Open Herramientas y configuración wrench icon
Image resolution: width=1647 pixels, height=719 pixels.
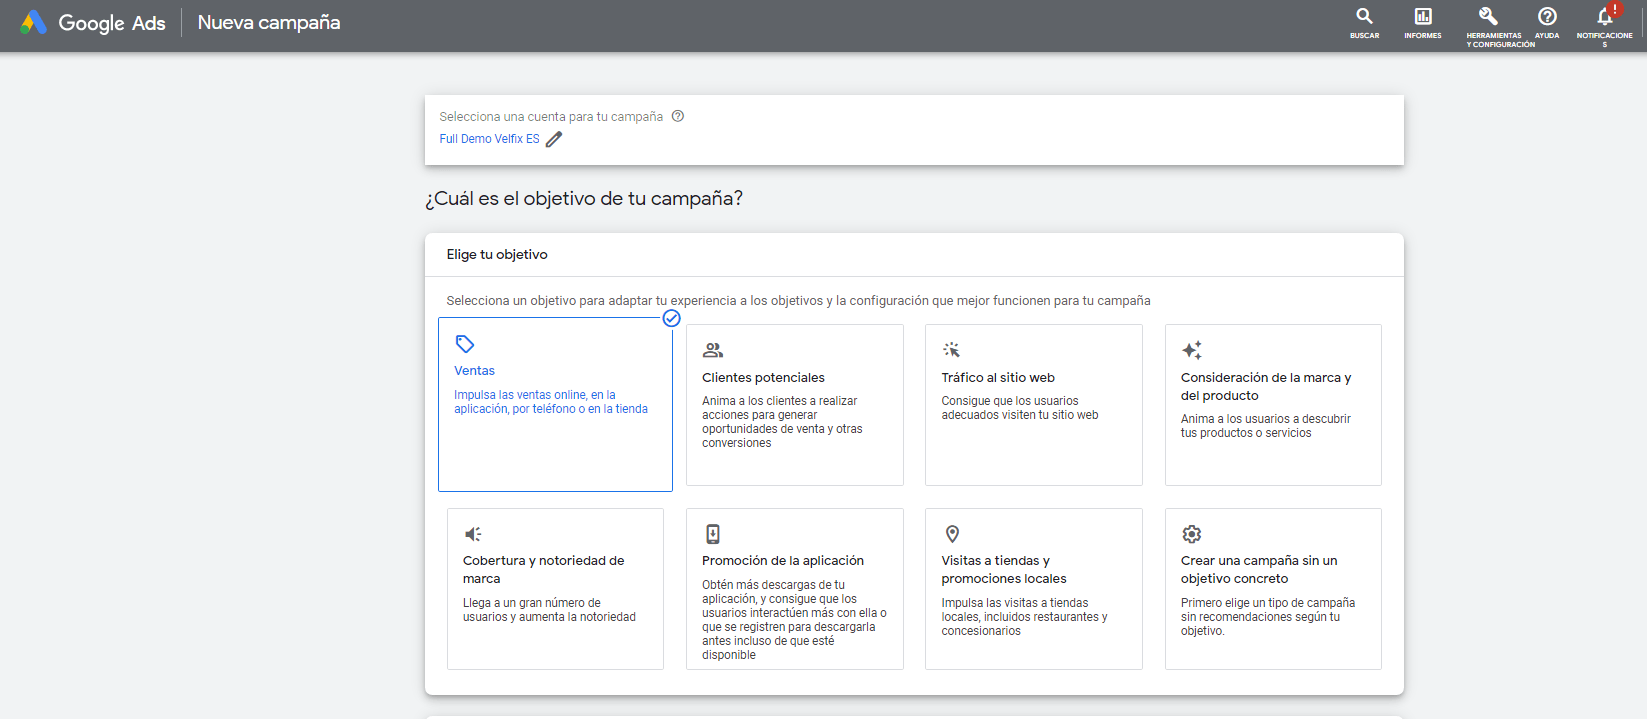1488,17
